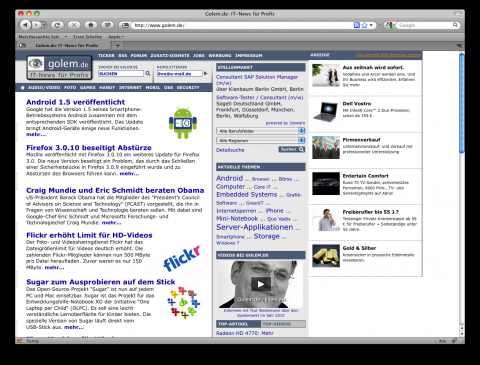Viewport: 480px width, 365px height.
Task: Click the Forward navigation arrow
Action: click(x=36, y=25)
